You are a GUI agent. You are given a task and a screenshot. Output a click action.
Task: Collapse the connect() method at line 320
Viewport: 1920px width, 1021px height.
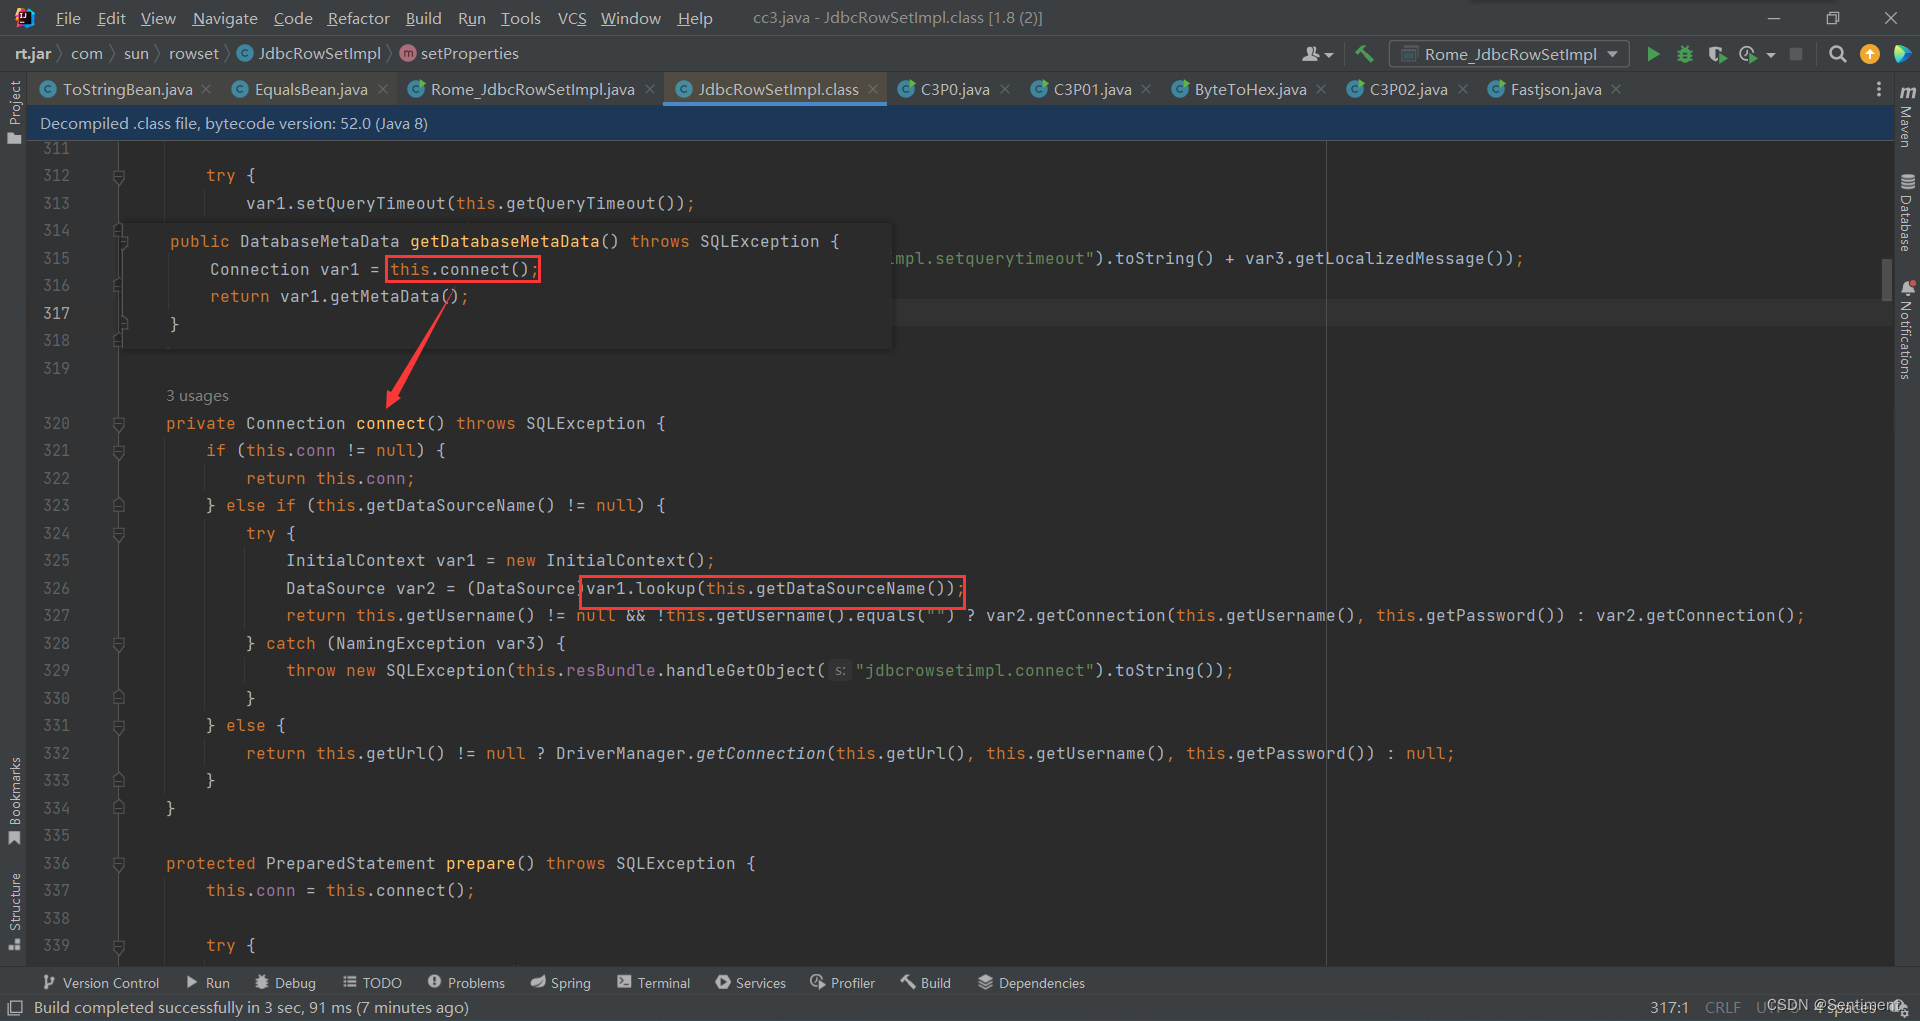[119, 424]
